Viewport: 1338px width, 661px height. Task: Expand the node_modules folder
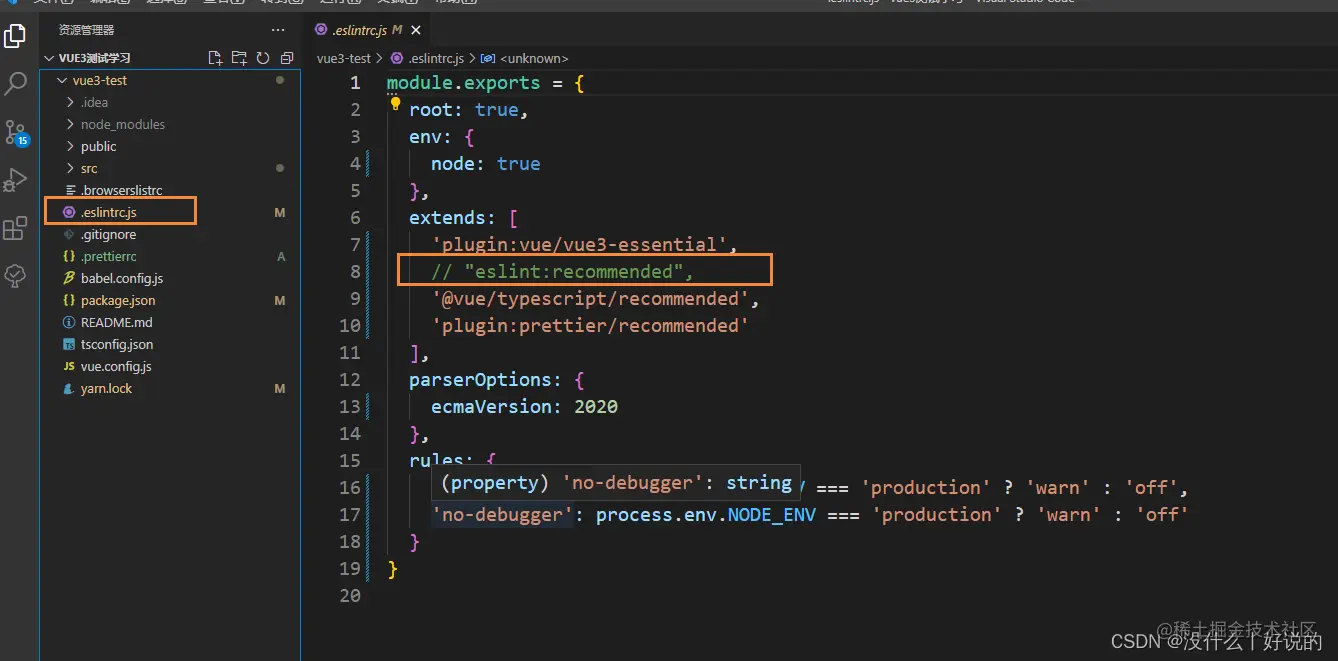point(70,124)
